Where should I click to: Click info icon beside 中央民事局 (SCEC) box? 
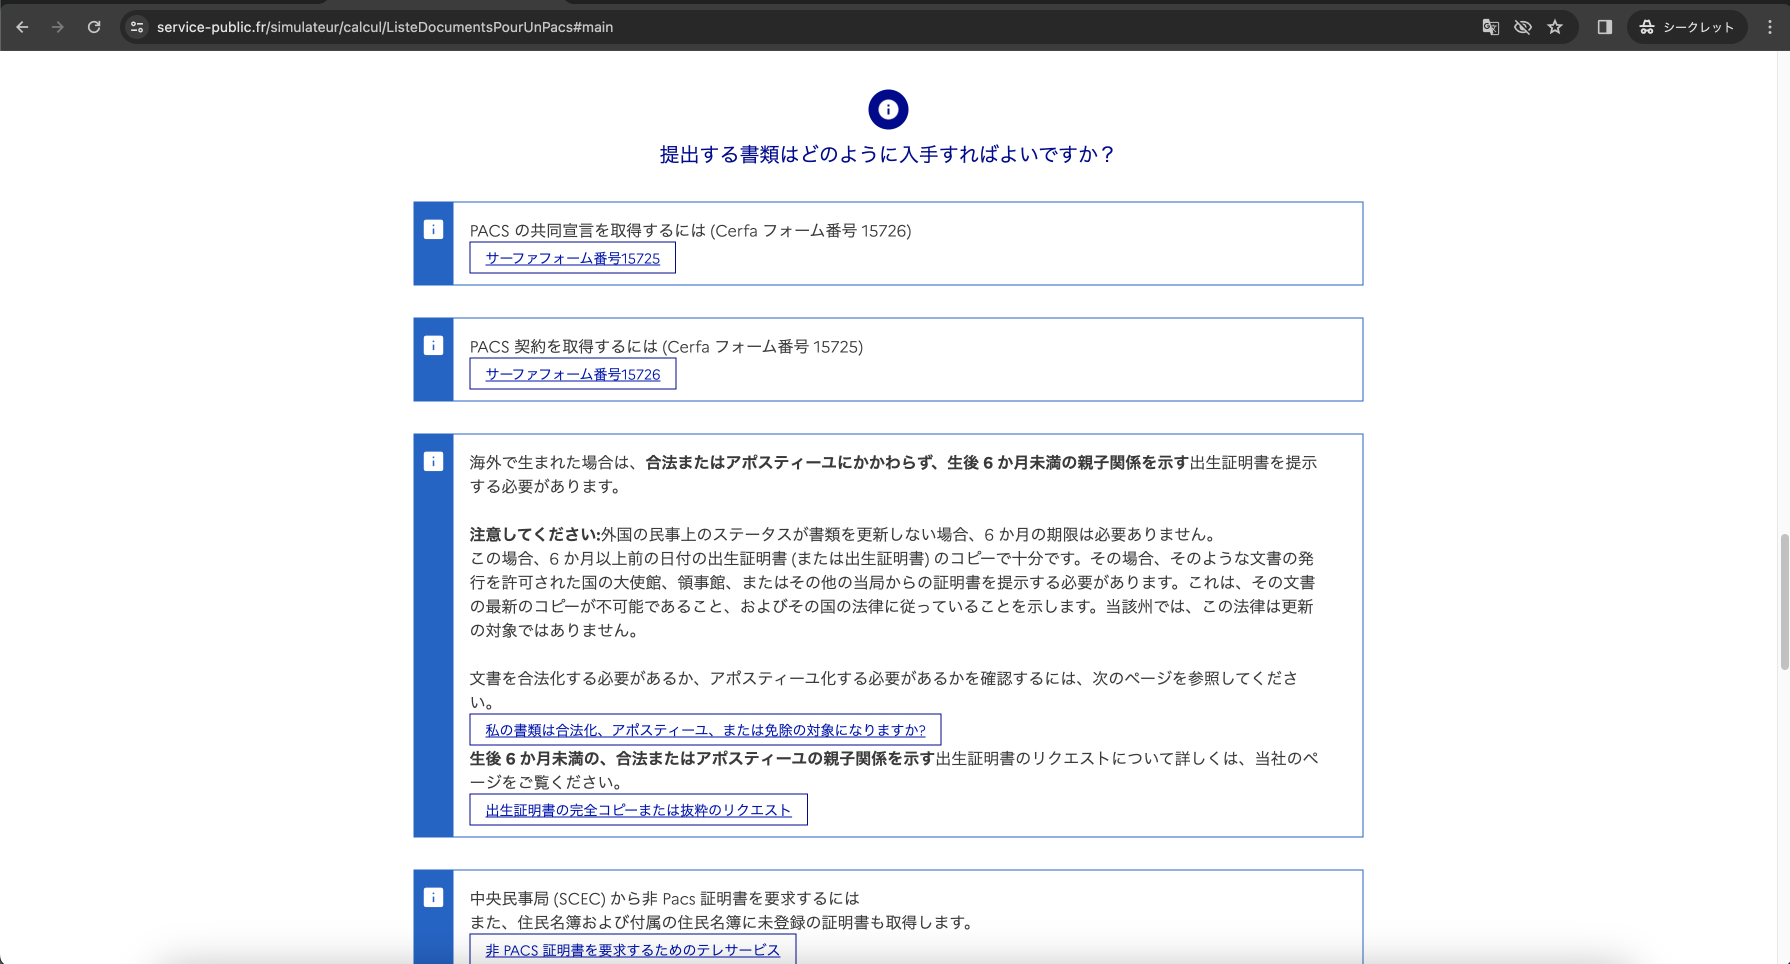[x=433, y=897]
